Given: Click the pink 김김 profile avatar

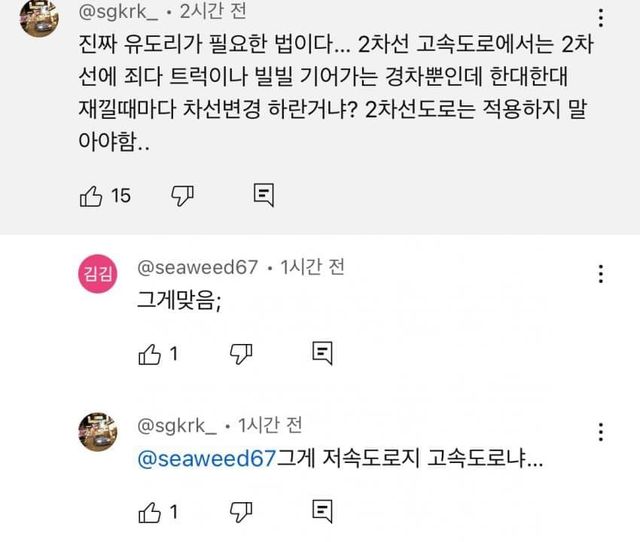Looking at the screenshot, I should point(98,276).
